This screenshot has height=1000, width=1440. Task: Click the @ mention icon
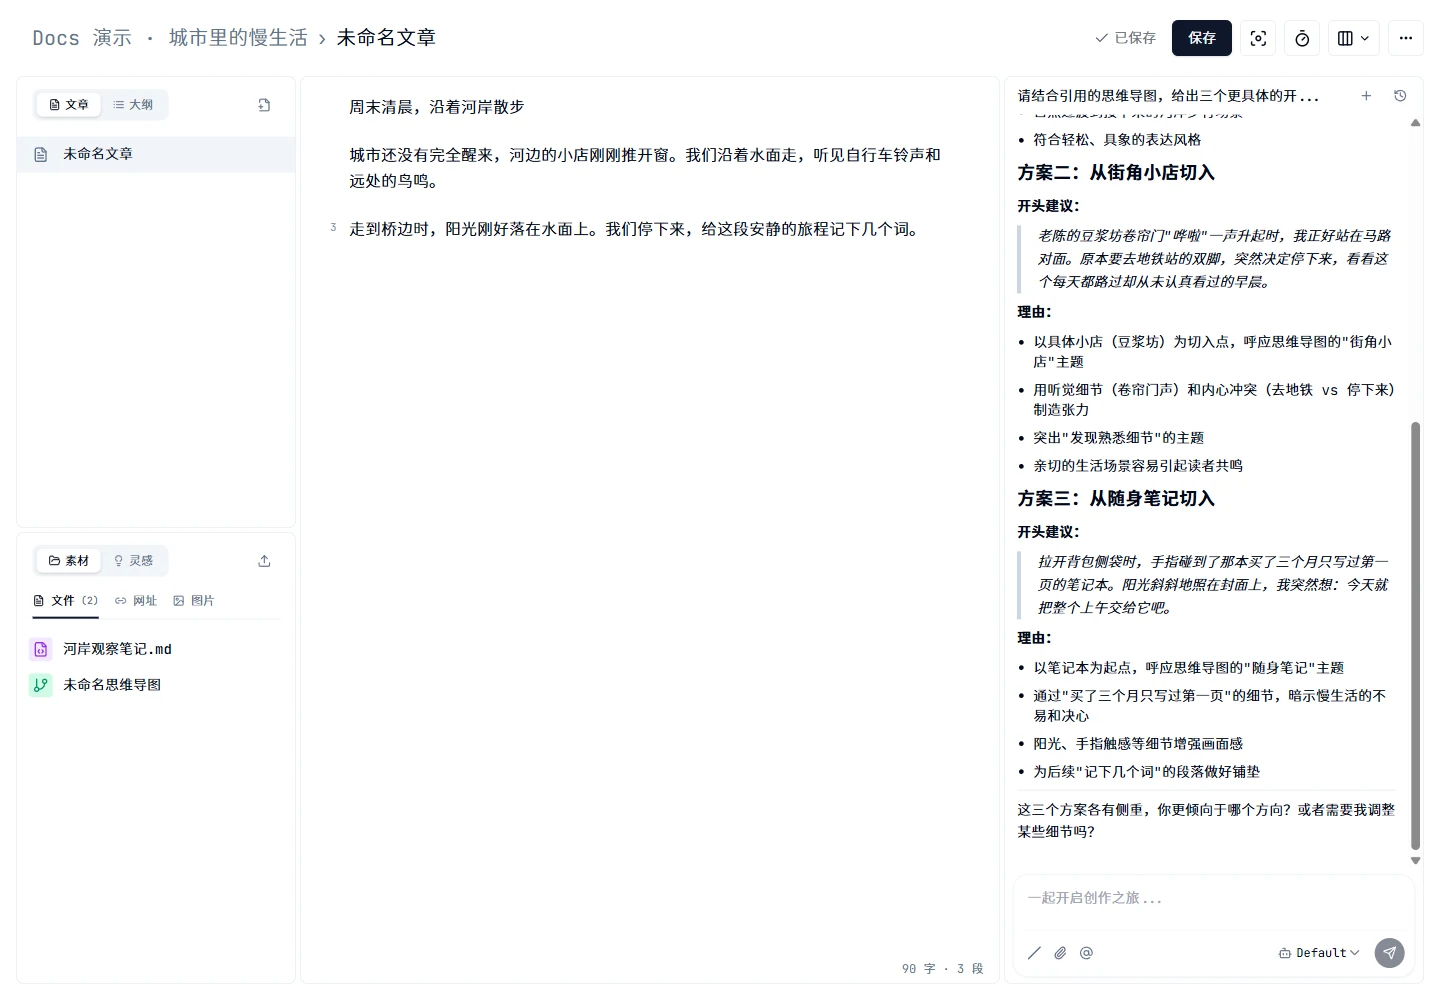coord(1086,953)
